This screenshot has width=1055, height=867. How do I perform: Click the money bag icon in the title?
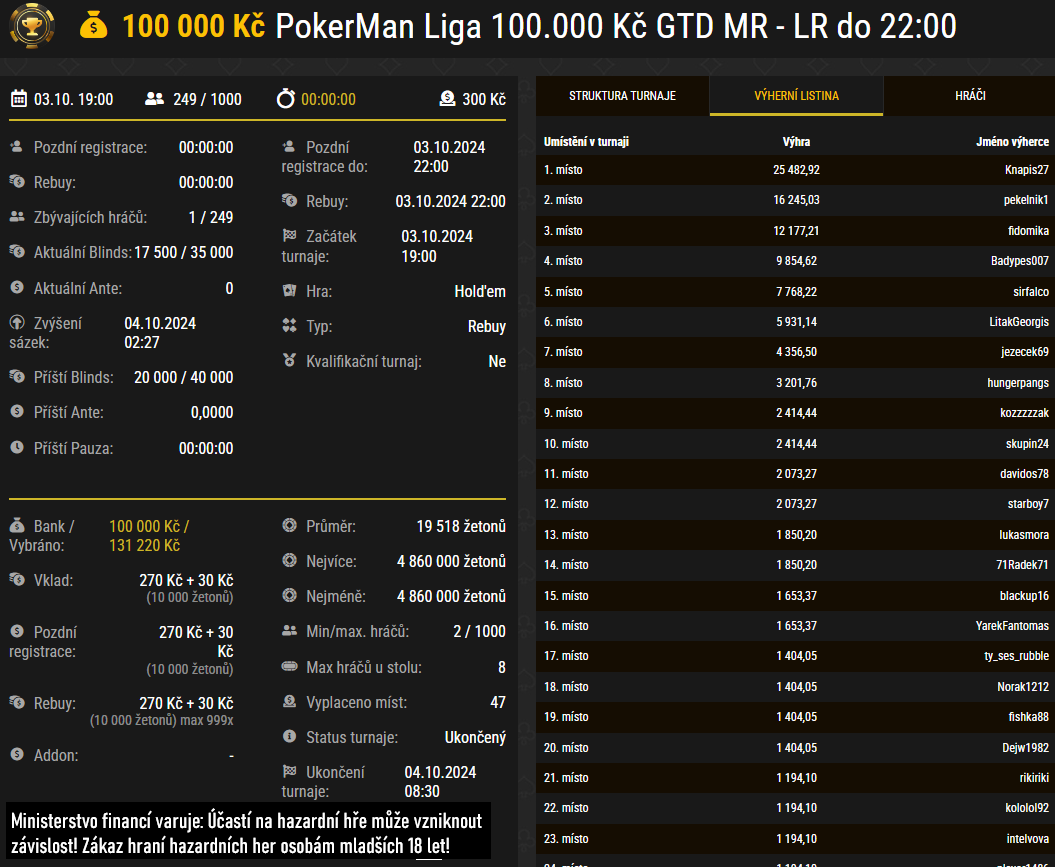click(x=94, y=26)
